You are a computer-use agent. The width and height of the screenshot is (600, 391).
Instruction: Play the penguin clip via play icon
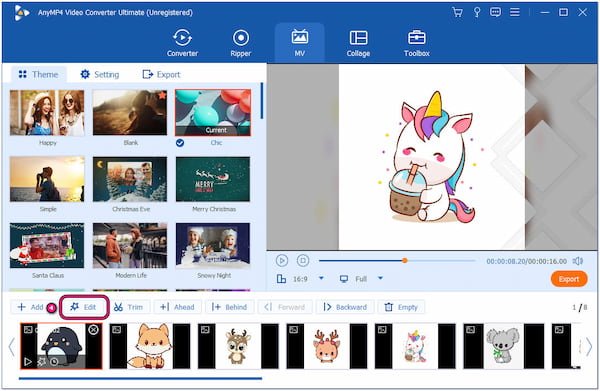tap(28, 362)
